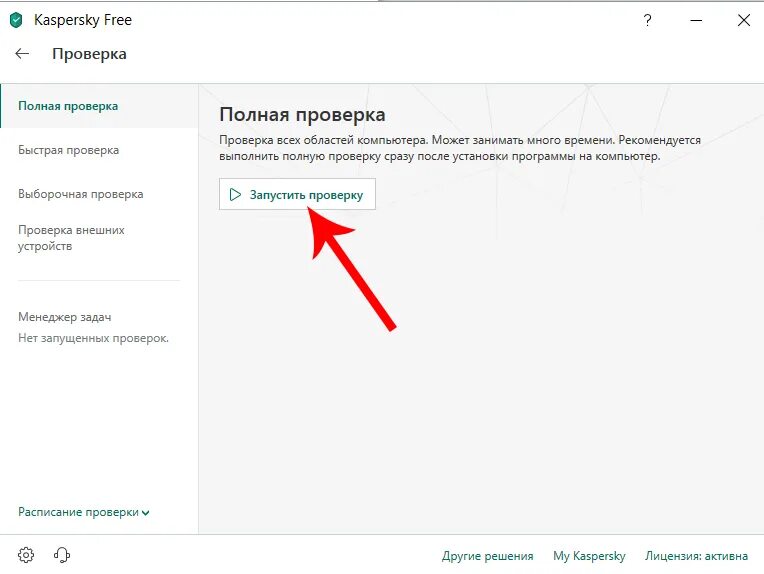This screenshot has width=764, height=574.
Task: Open help via the question mark icon
Action: [x=647, y=20]
